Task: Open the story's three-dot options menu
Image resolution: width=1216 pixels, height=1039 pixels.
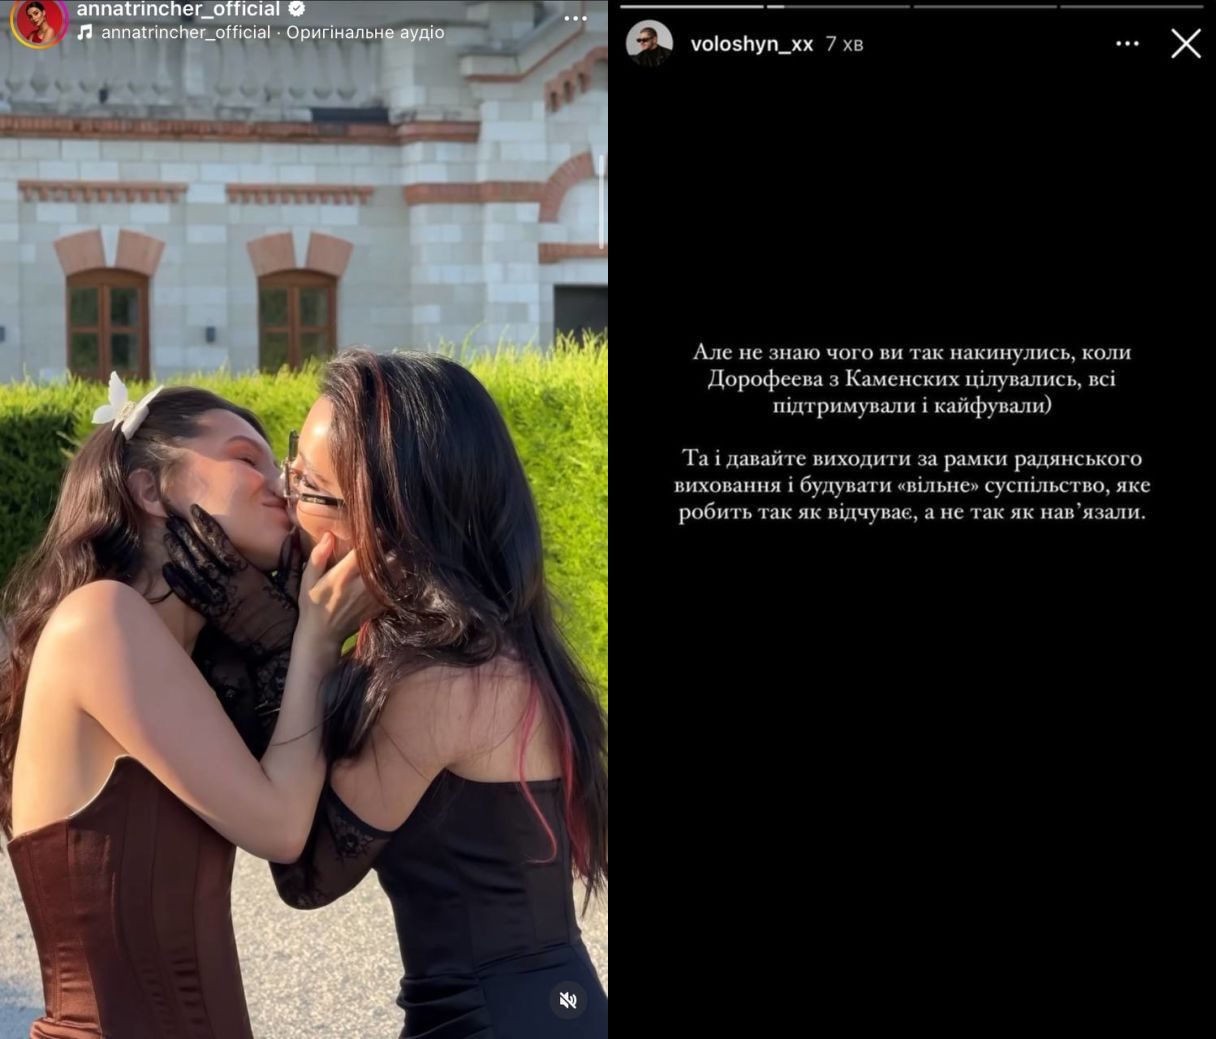Action: point(1127,43)
